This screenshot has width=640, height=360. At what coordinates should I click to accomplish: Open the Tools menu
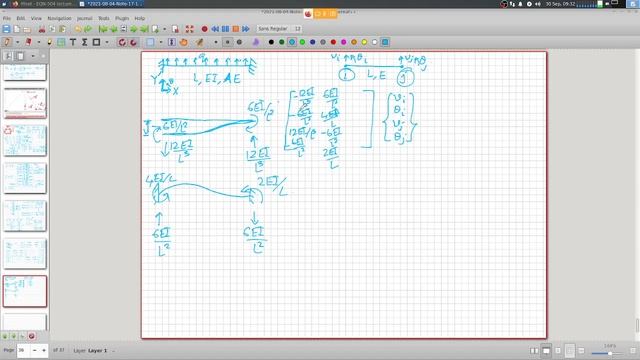pos(104,18)
